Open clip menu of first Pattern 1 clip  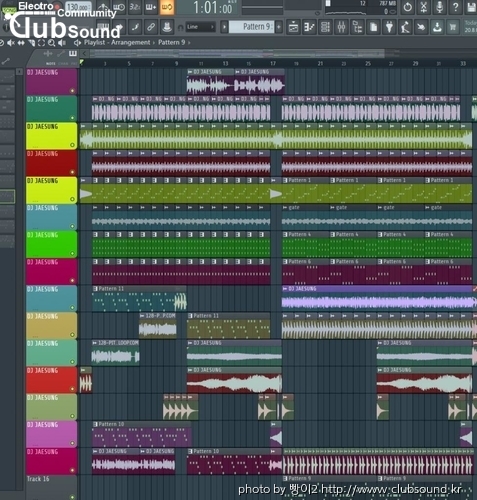[285, 180]
